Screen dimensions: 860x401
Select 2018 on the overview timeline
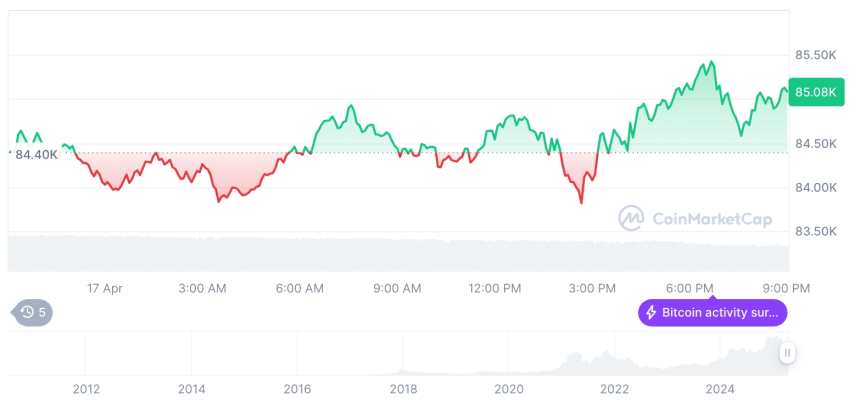(x=403, y=388)
